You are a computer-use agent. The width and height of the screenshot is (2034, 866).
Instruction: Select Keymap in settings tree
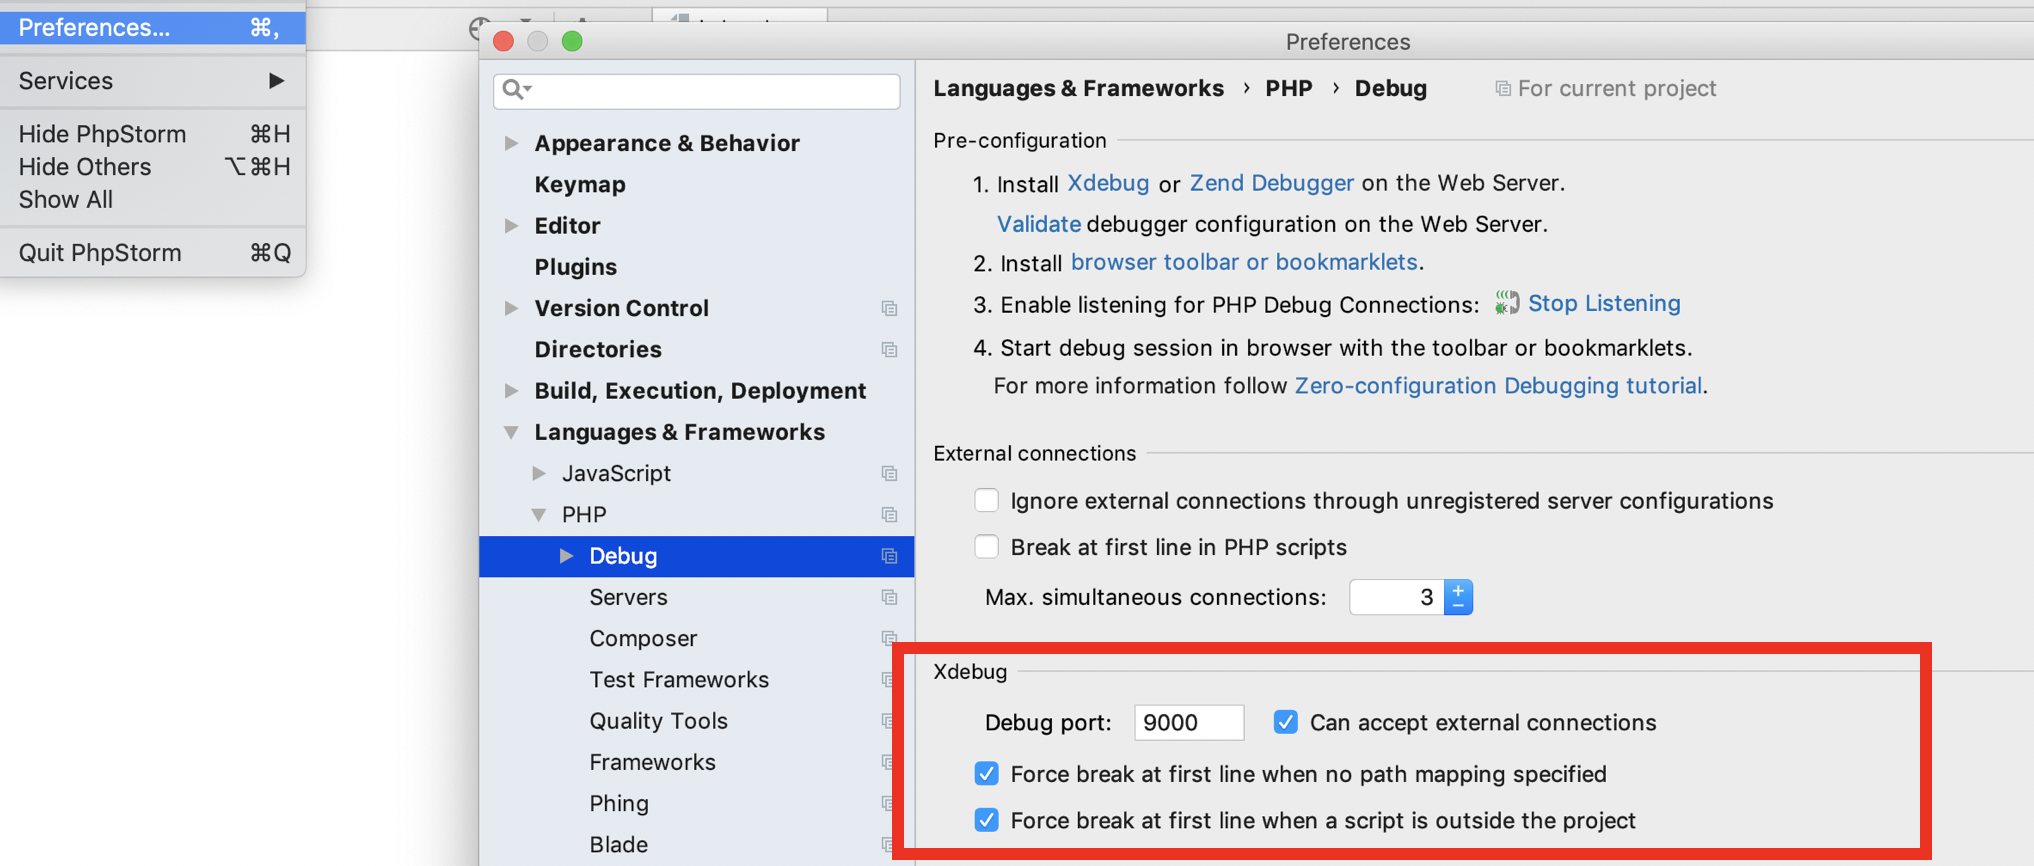point(580,185)
